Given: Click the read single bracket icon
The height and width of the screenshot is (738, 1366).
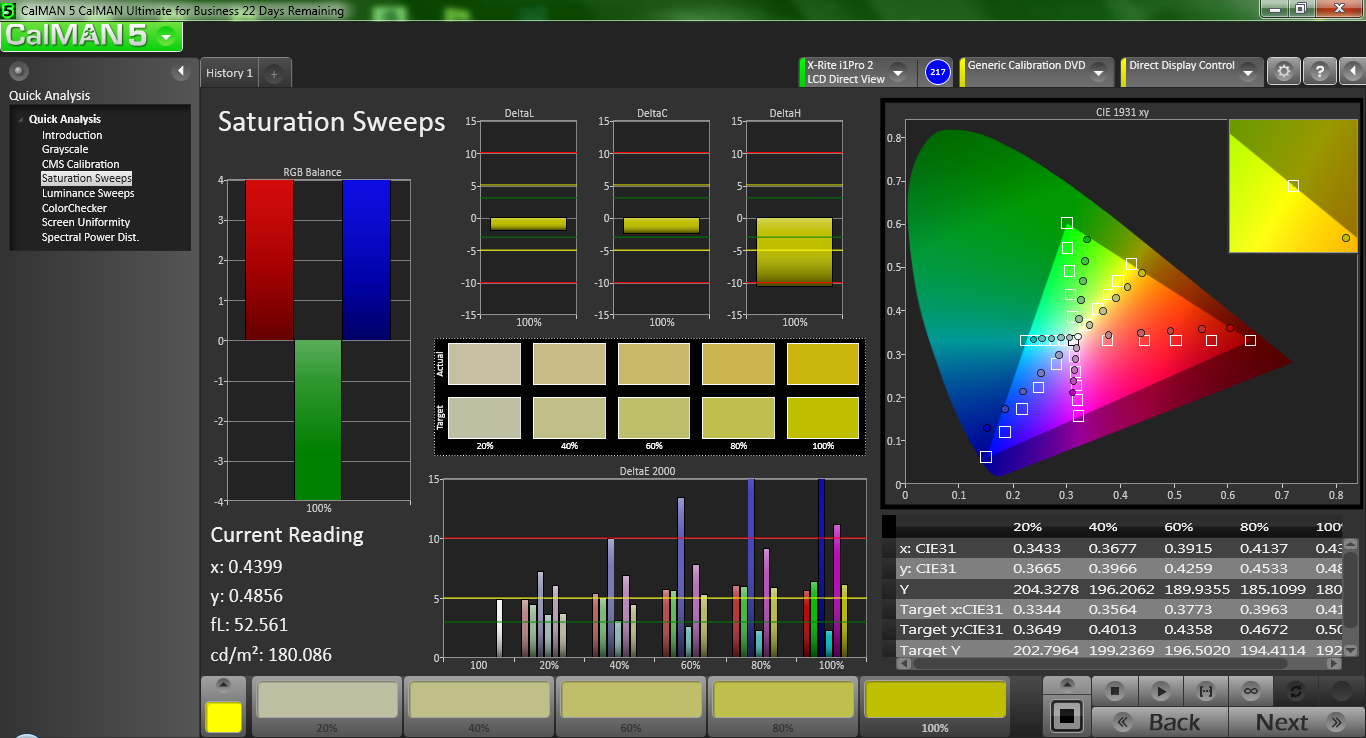Looking at the screenshot, I should coord(1205,691).
